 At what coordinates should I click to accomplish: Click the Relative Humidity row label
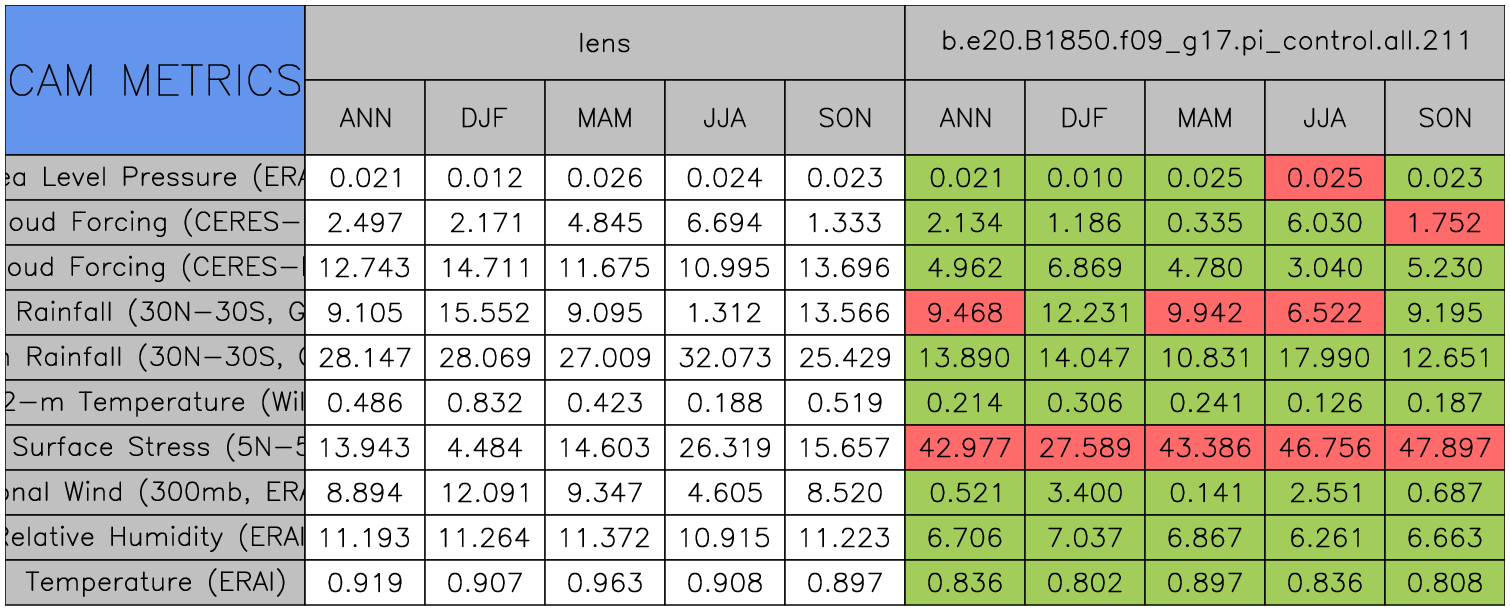[155, 537]
